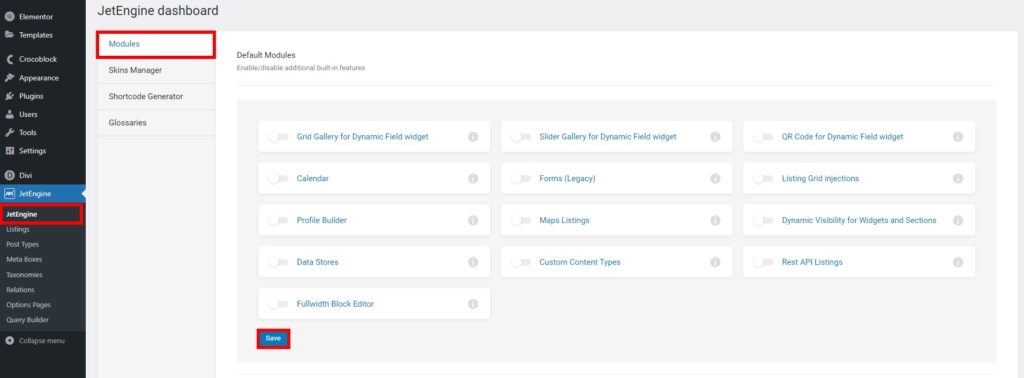Image resolution: width=1024 pixels, height=378 pixels.
Task: Enable the Profile Builder toggle
Action: pyautogui.click(x=278, y=221)
